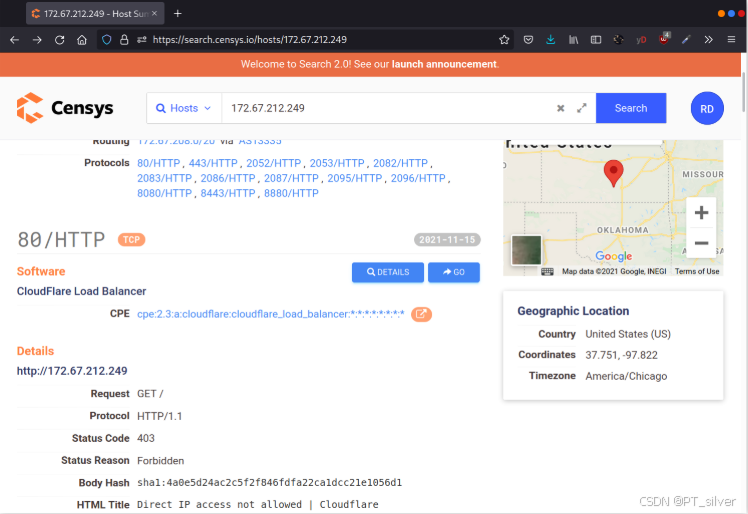Open the map Terms of Use link
Screen dimensions: 748x514
(x=696, y=272)
